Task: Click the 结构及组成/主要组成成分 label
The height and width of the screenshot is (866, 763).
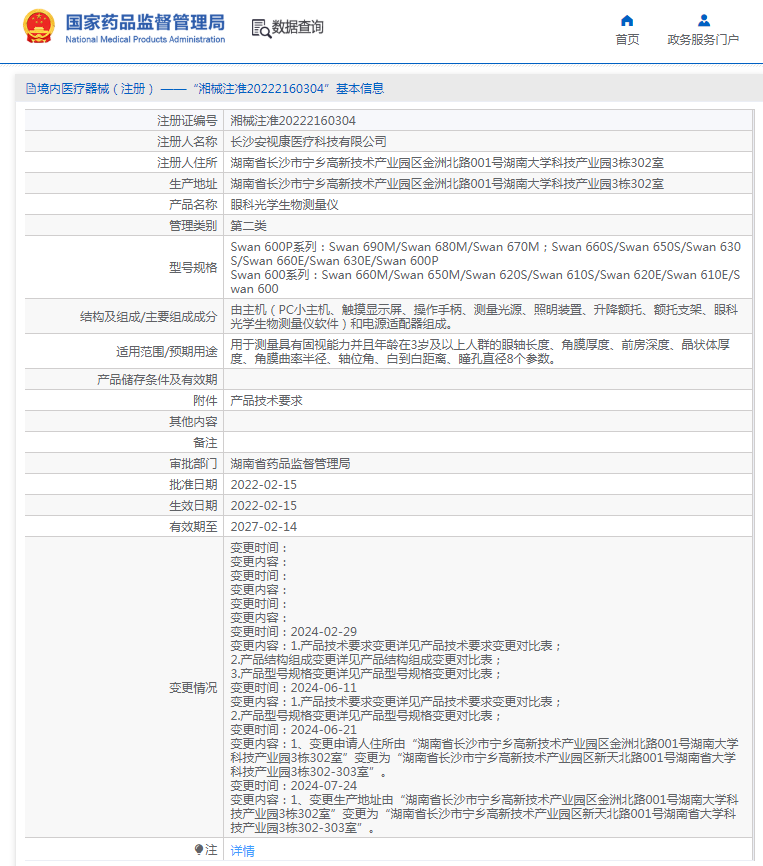Action: [149, 316]
